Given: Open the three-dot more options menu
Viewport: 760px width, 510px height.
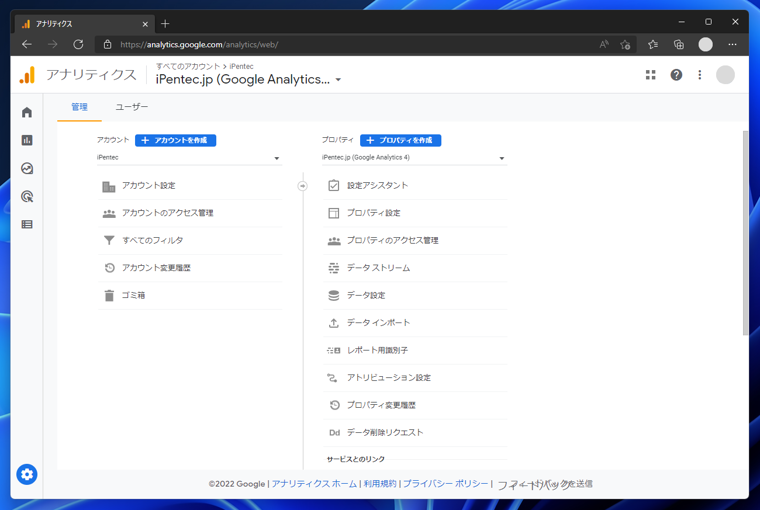Looking at the screenshot, I should pyautogui.click(x=699, y=75).
